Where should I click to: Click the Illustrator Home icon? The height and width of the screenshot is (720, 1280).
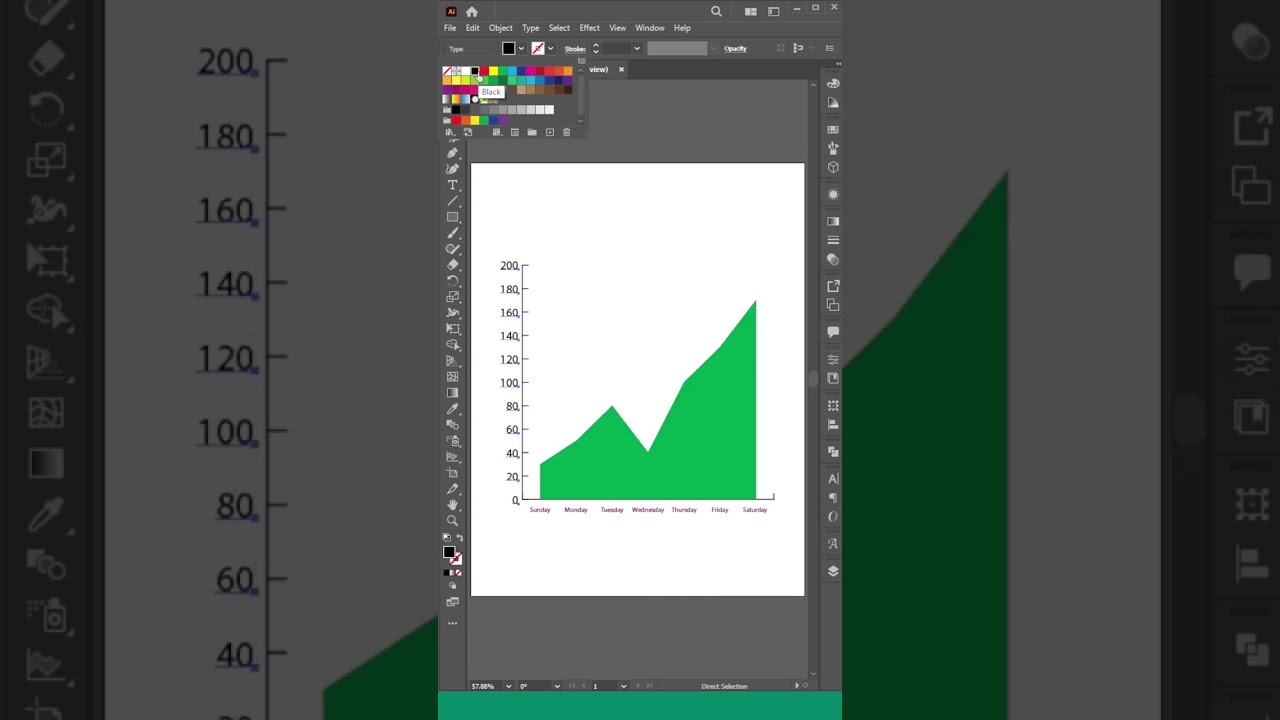[x=472, y=12]
